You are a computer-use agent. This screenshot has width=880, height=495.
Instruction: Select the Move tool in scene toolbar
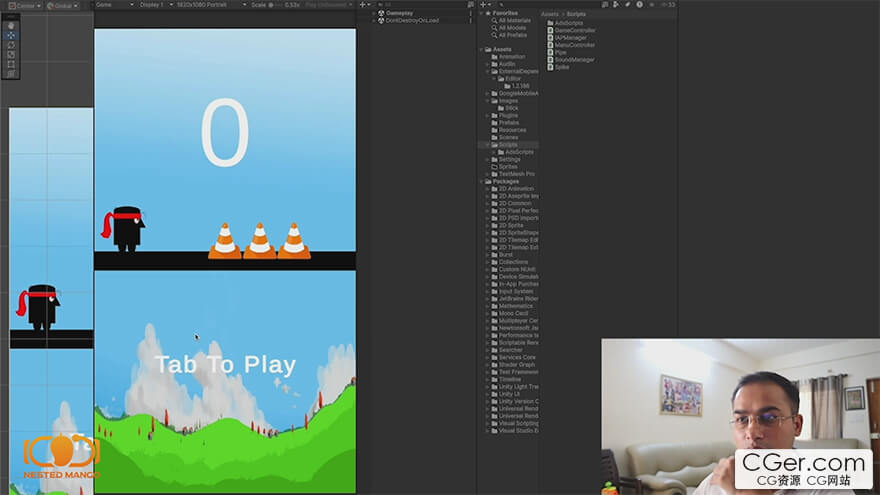(x=11, y=35)
